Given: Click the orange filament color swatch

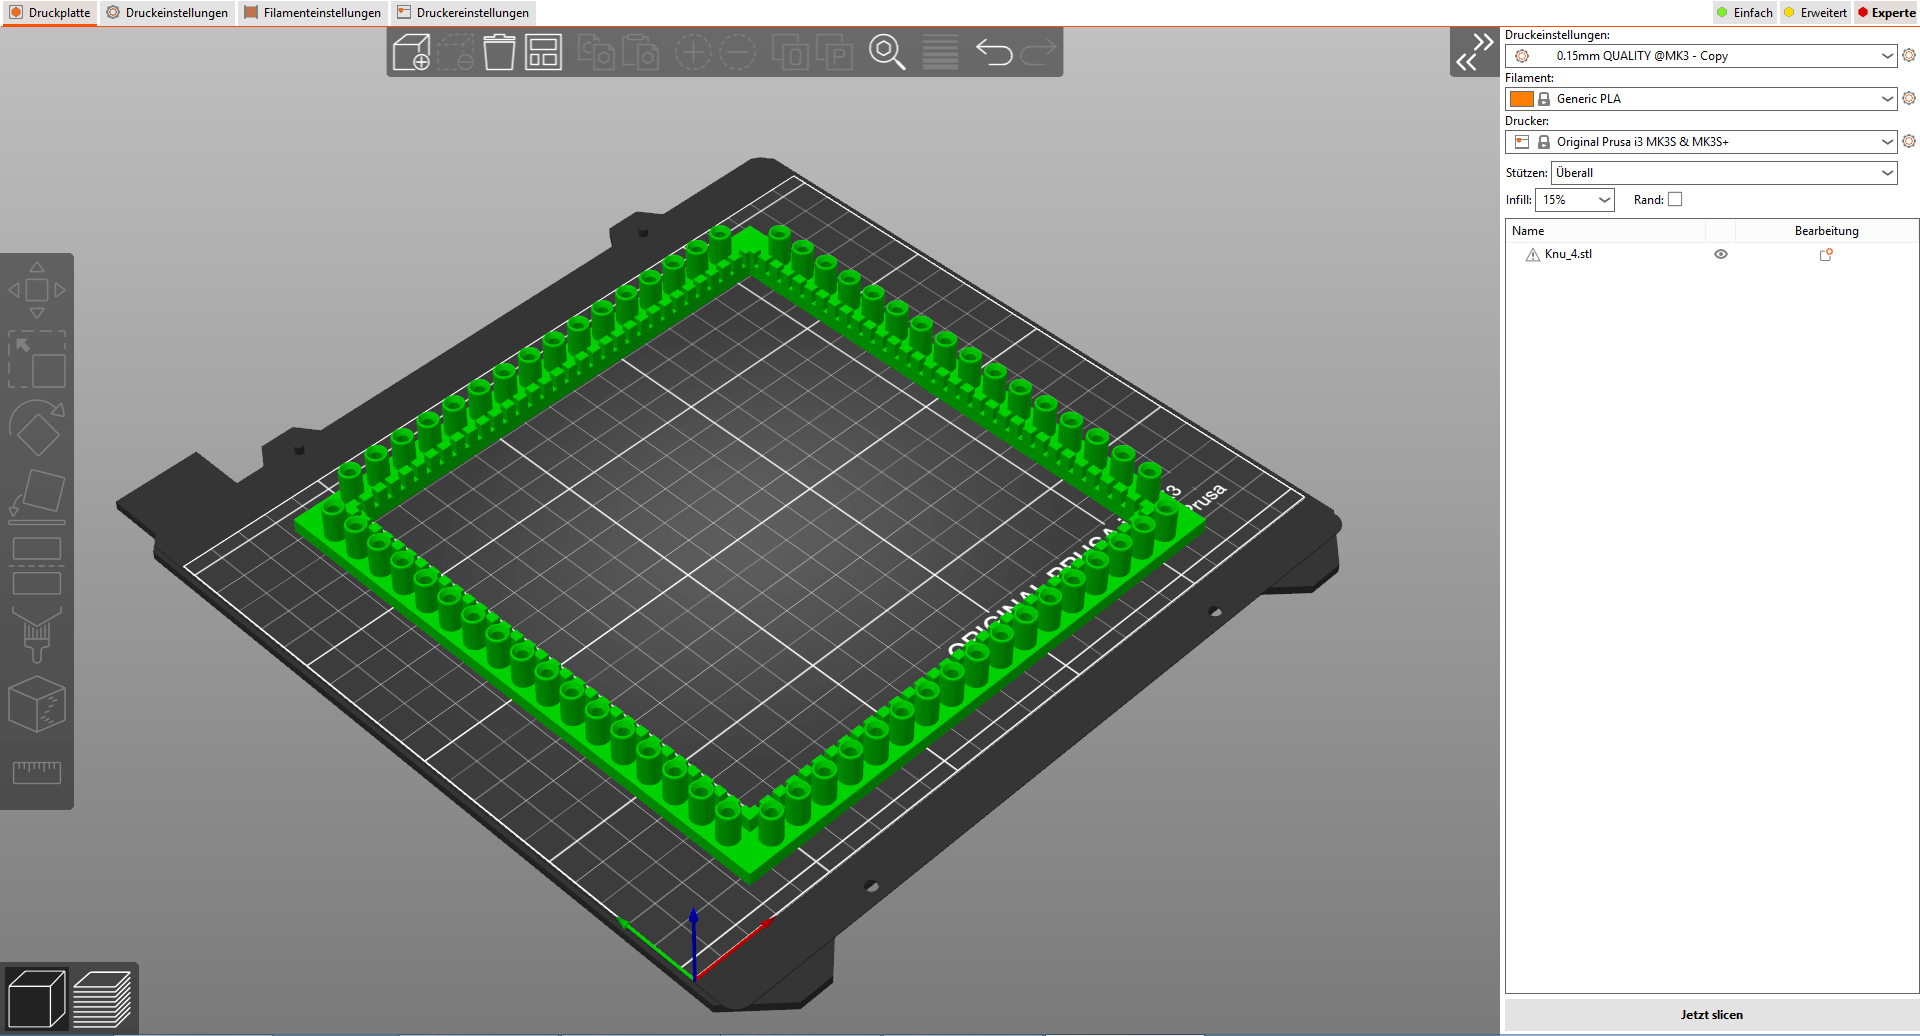Looking at the screenshot, I should pyautogui.click(x=1521, y=99).
